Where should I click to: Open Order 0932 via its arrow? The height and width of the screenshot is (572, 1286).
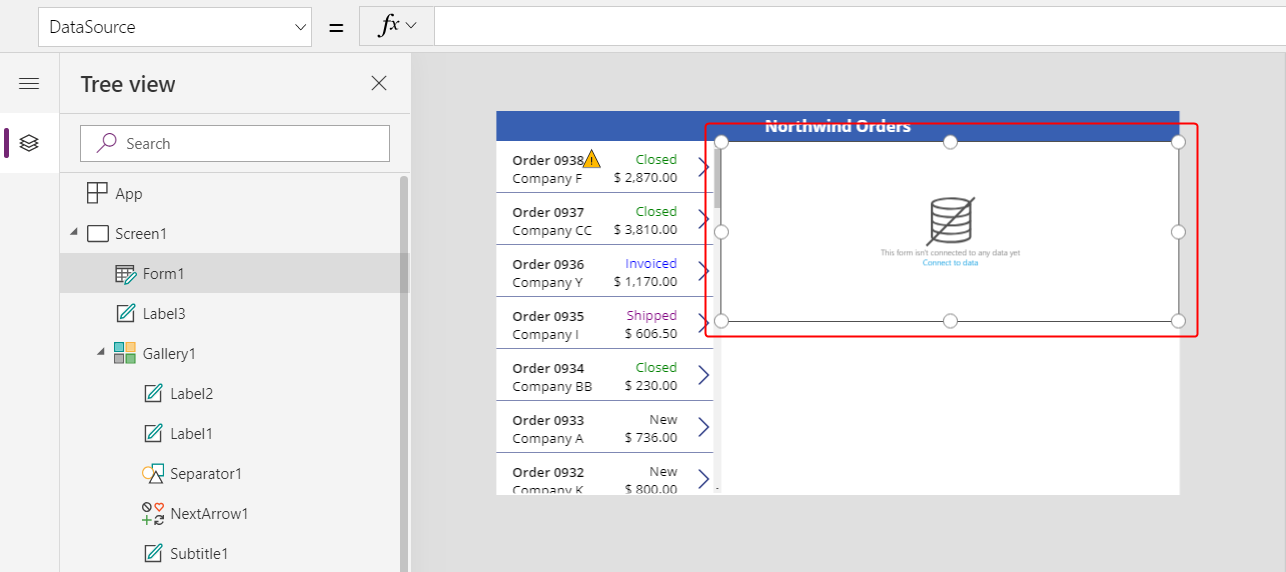(704, 479)
